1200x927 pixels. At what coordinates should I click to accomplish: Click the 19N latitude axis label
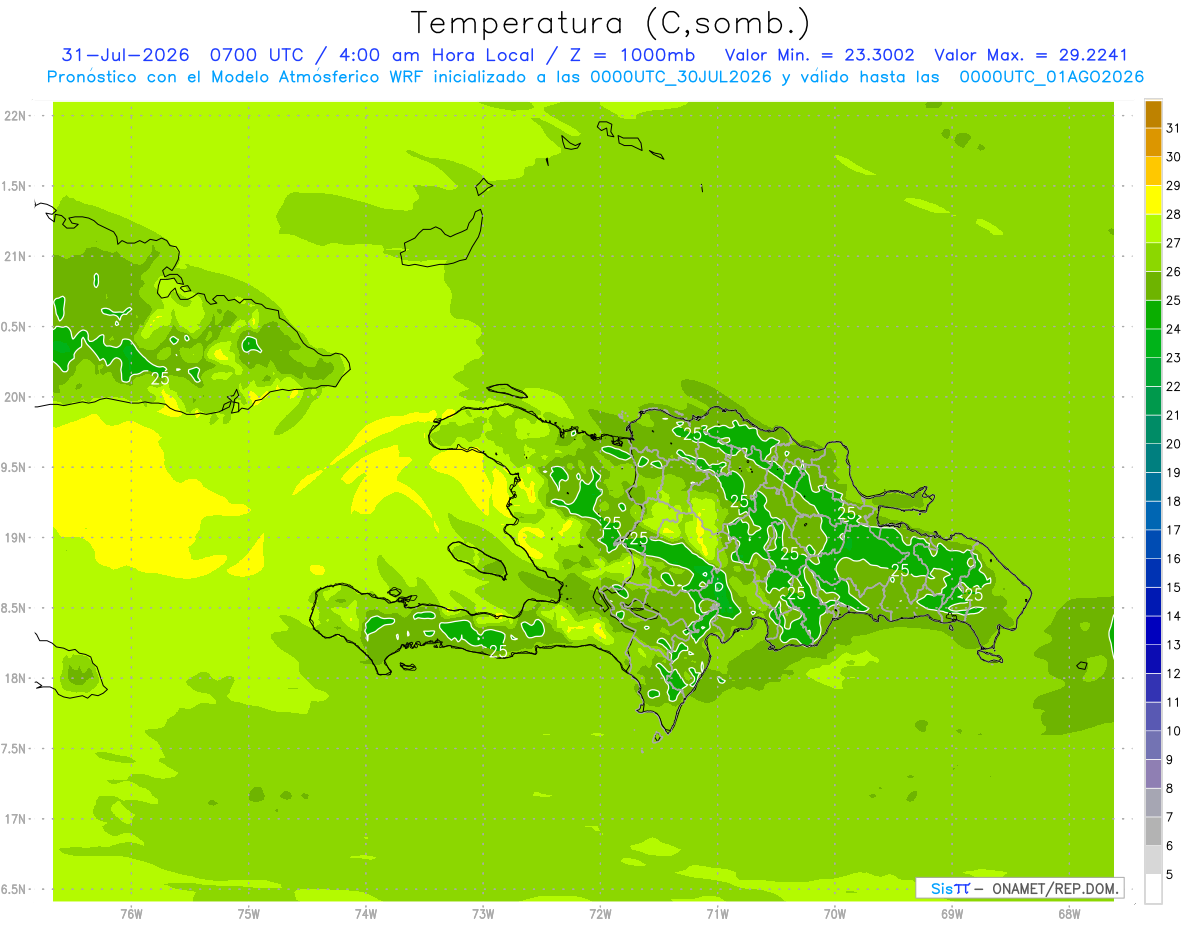coord(16,538)
